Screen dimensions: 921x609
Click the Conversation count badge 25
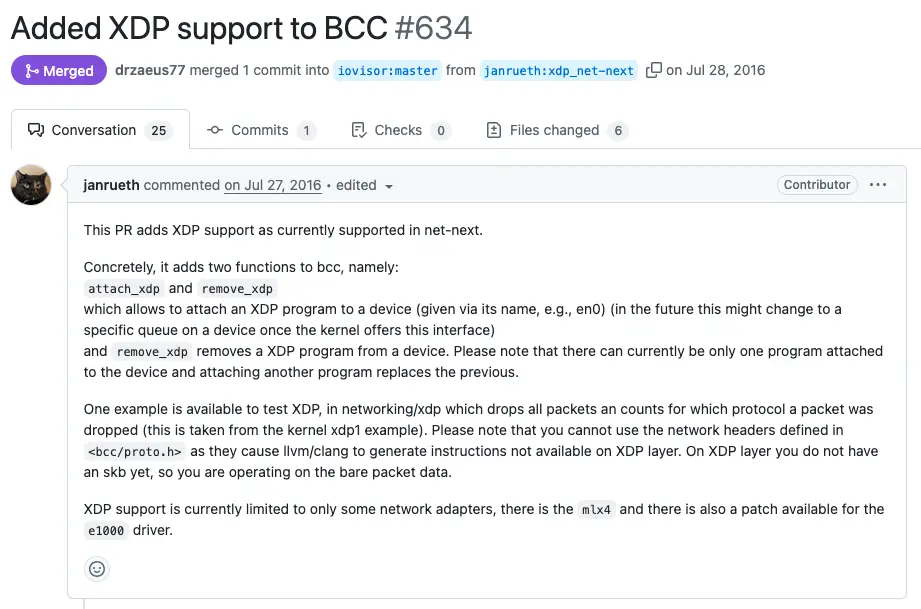tap(158, 131)
